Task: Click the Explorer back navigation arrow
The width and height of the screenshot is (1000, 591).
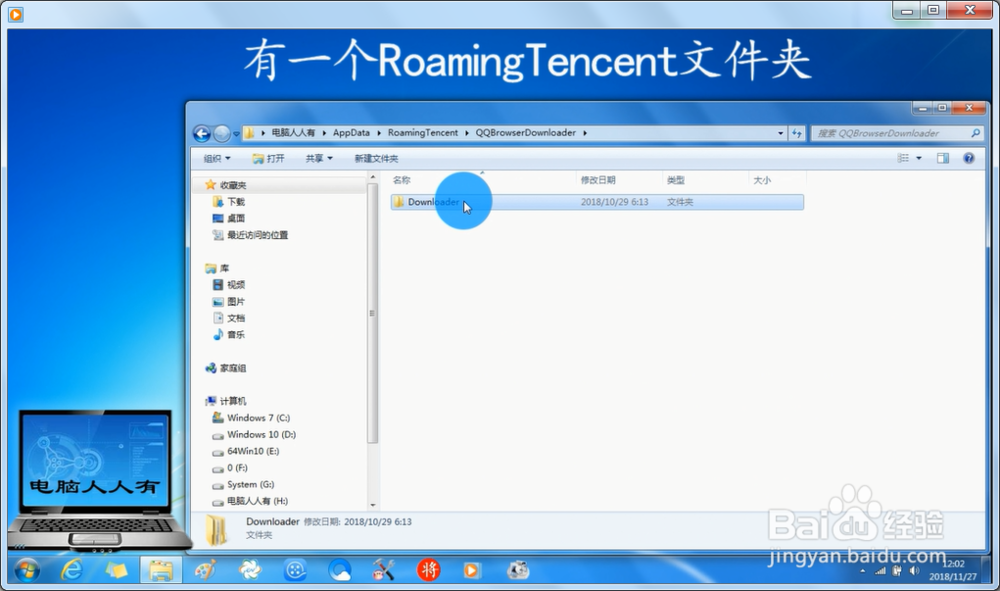Action: (202, 133)
